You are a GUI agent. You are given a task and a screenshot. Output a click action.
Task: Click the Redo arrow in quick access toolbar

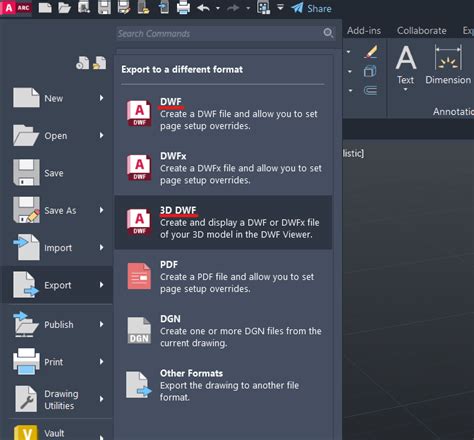[x=233, y=8]
